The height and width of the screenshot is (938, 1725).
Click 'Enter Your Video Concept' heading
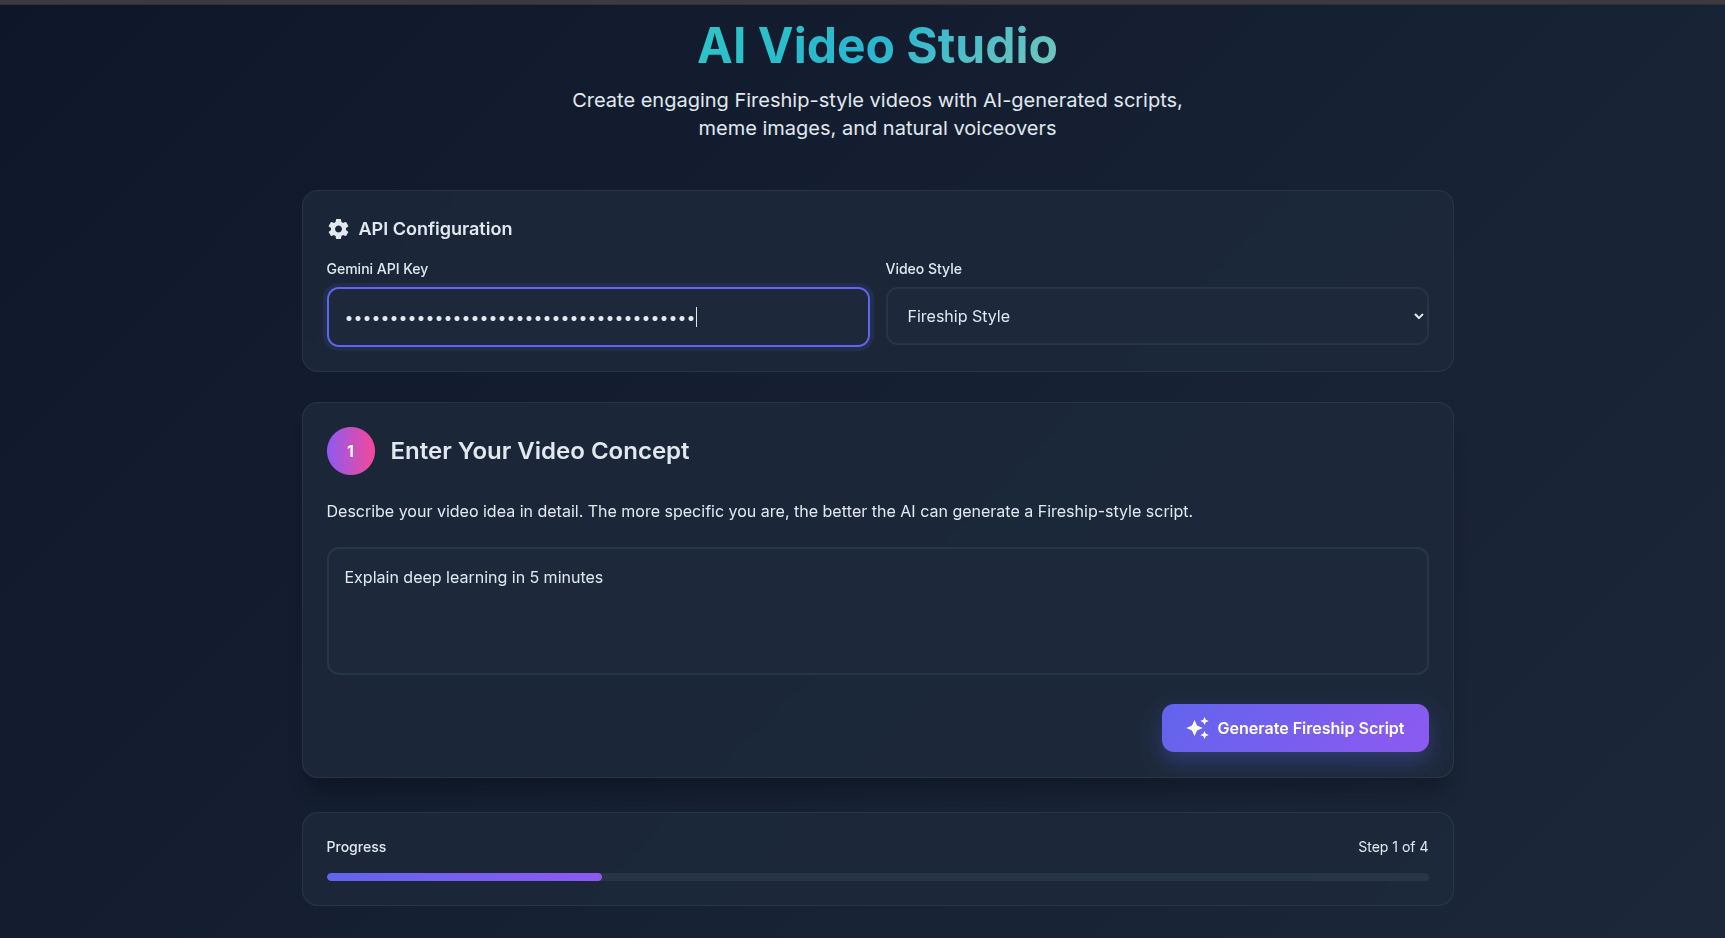click(x=540, y=451)
